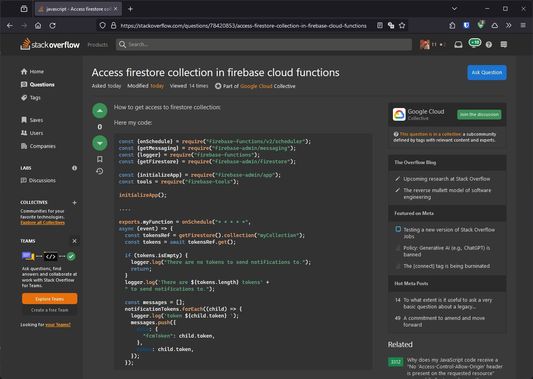Focus the Stack Overflow search box

264,45
